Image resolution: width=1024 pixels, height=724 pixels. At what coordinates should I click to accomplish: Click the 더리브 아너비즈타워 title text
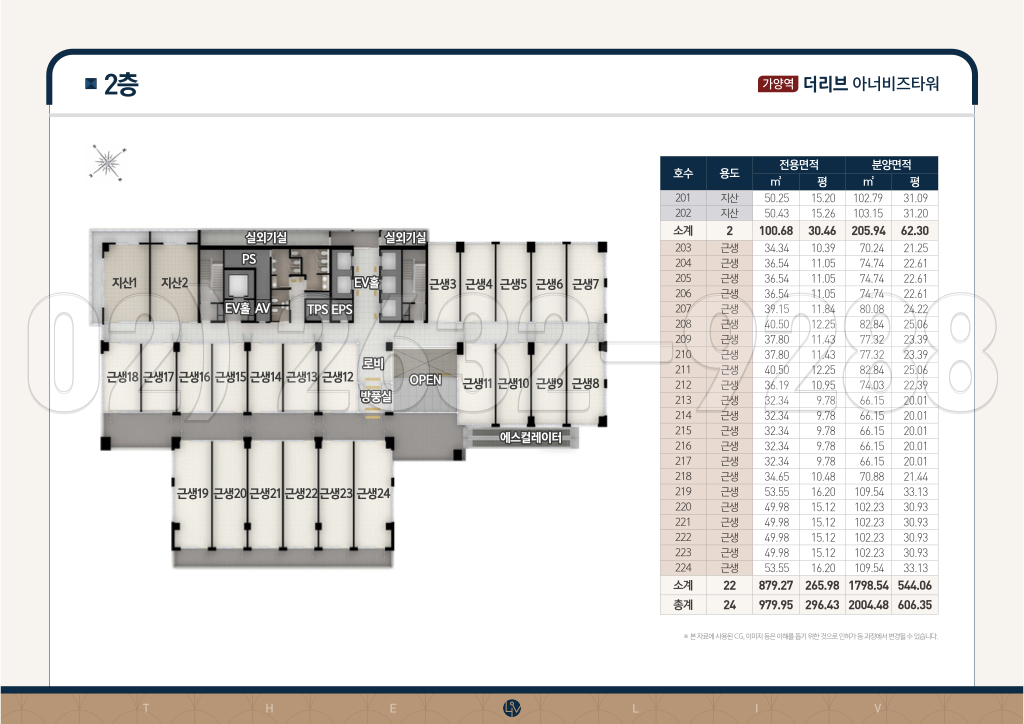[x=871, y=84]
